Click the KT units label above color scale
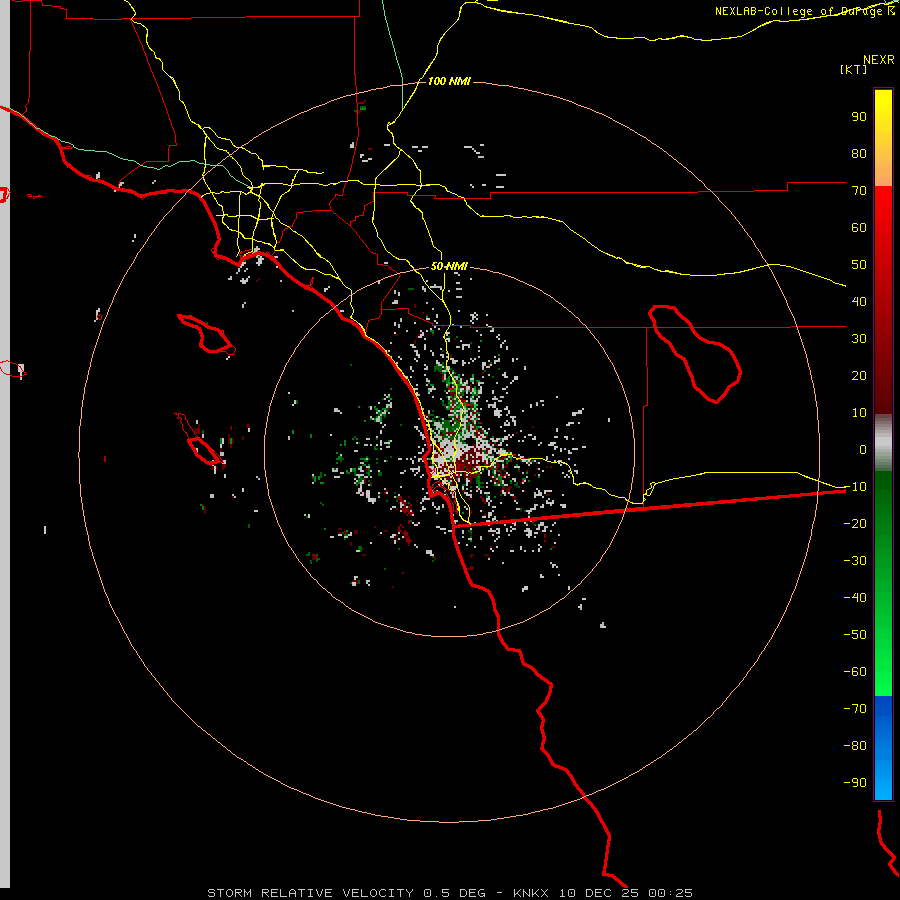 (854, 69)
